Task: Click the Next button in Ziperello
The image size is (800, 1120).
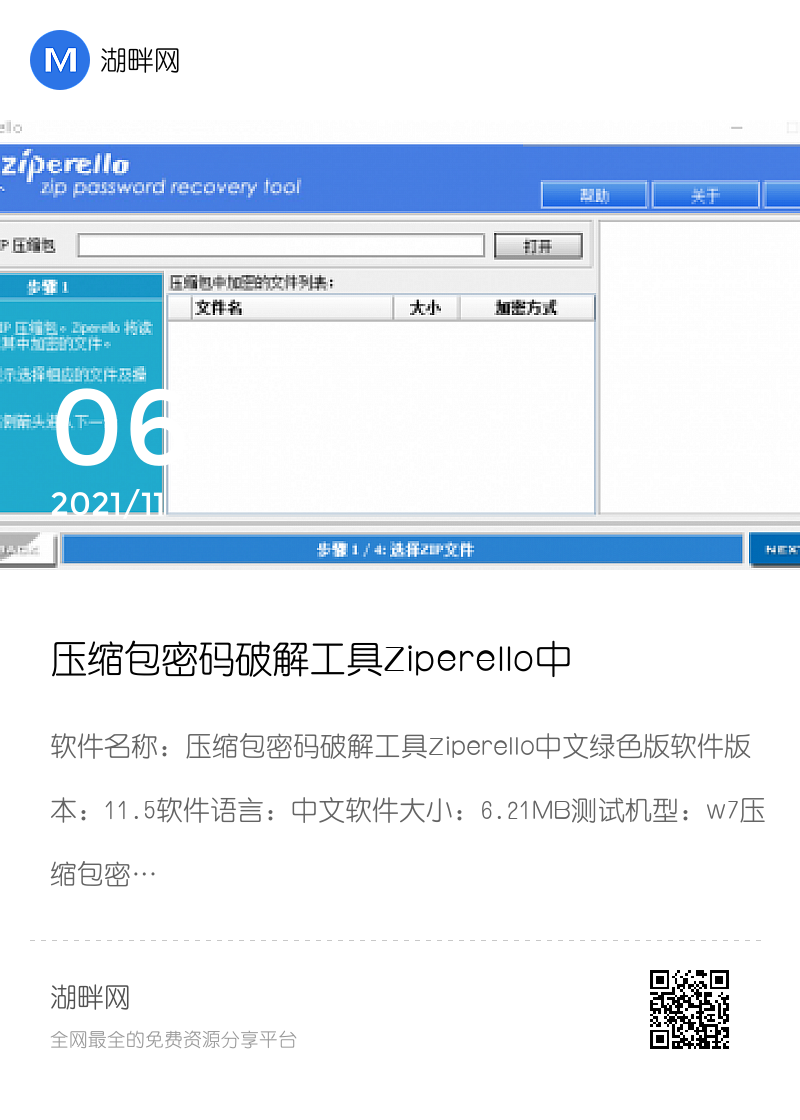Action: (x=774, y=550)
